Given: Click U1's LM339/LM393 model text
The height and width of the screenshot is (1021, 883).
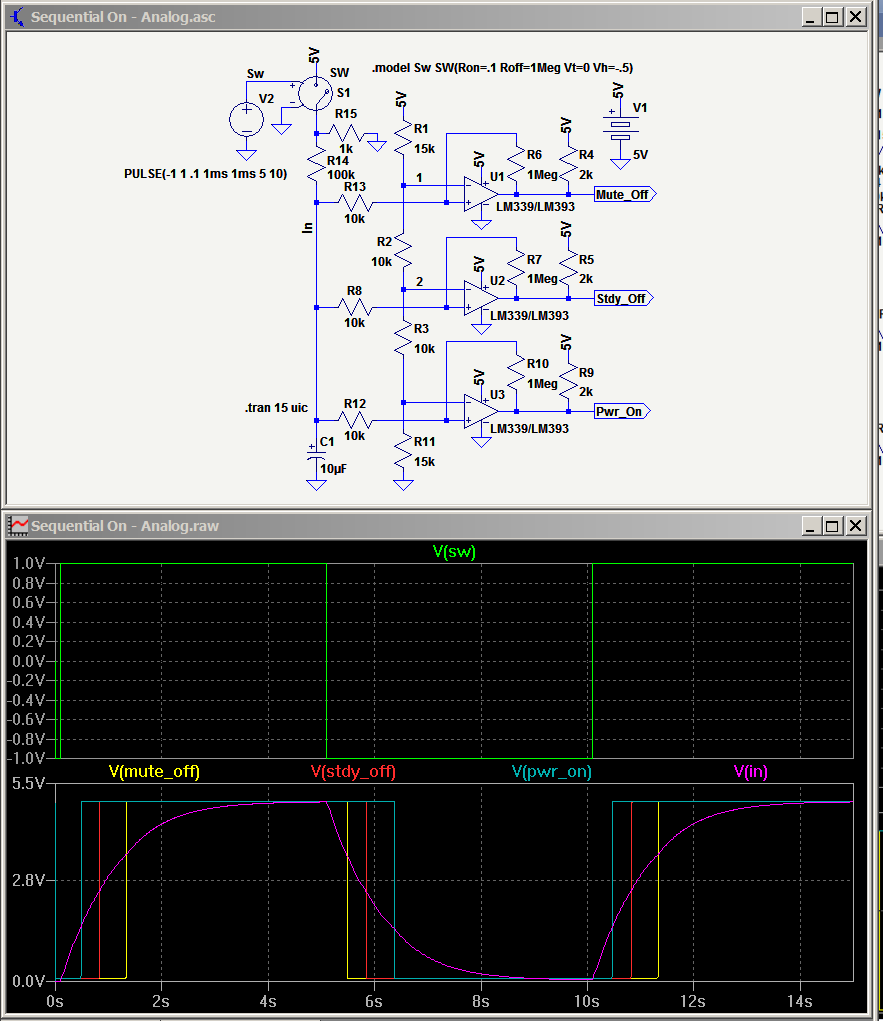Looking at the screenshot, I should pyautogui.click(x=535, y=207).
